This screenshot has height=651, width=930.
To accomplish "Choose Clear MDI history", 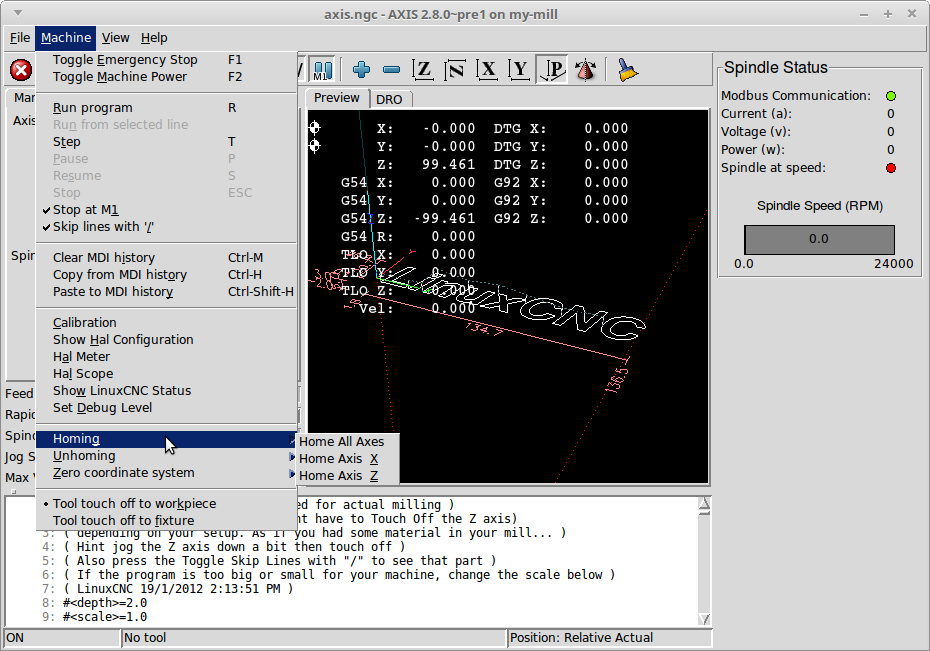I will point(166,258).
